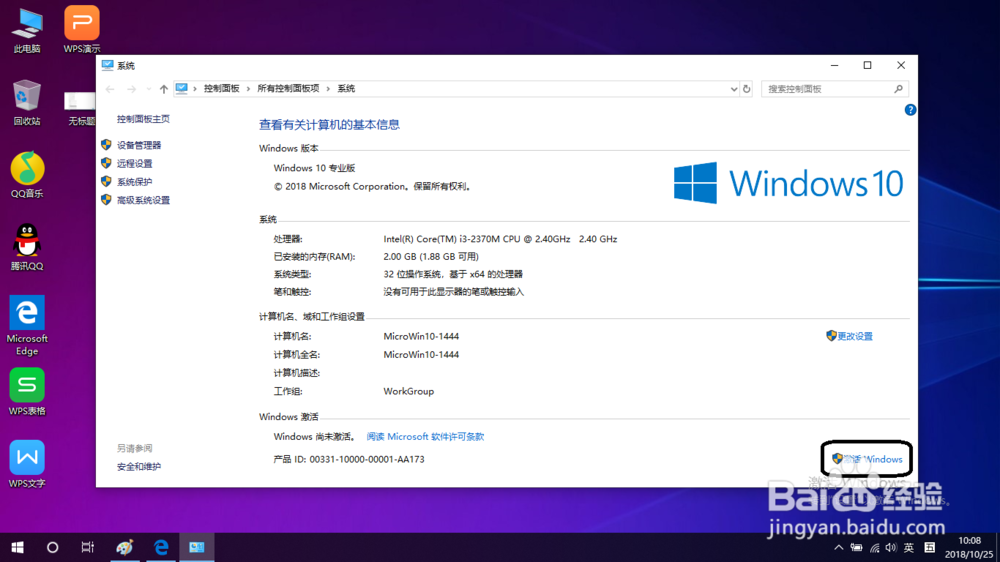Go up one level with up arrow
Screen dimensions: 1000x562
[164, 89]
